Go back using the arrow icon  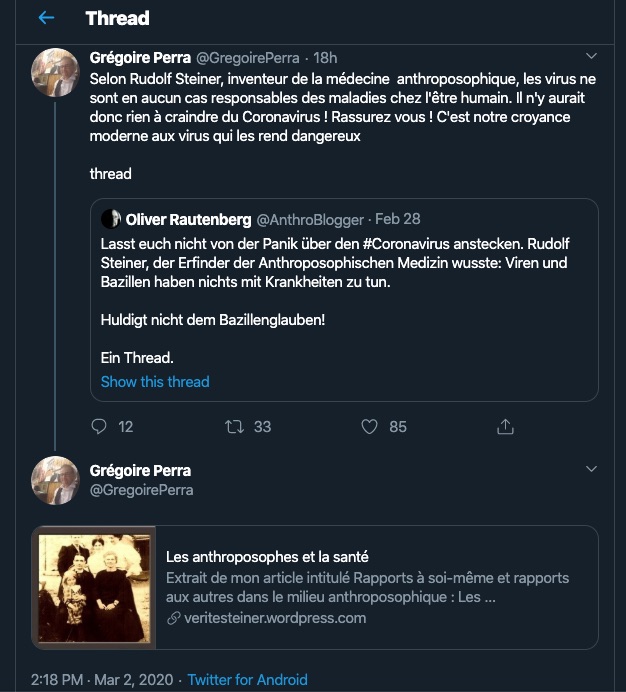[46, 18]
